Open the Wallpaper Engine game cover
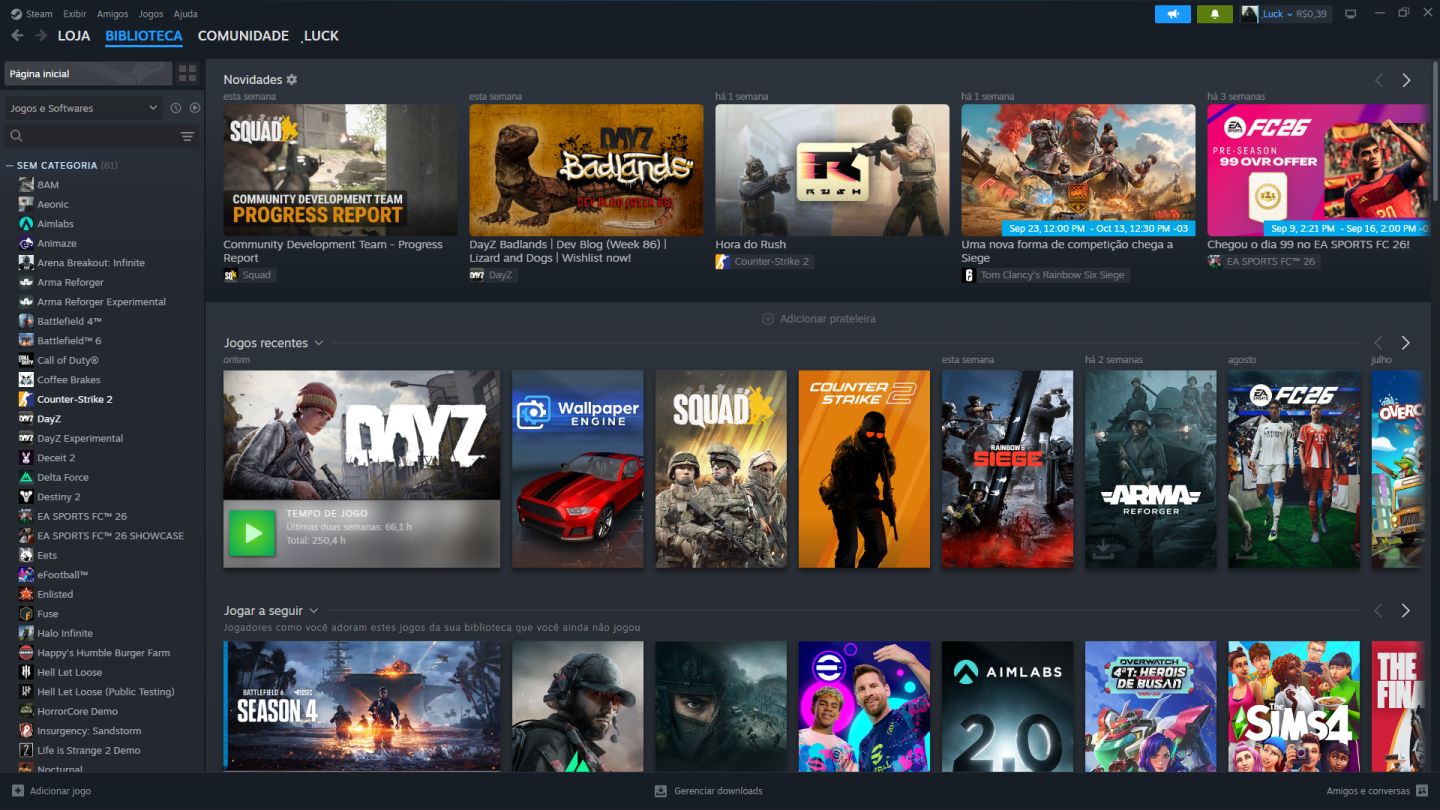The width and height of the screenshot is (1440, 810). tap(578, 469)
